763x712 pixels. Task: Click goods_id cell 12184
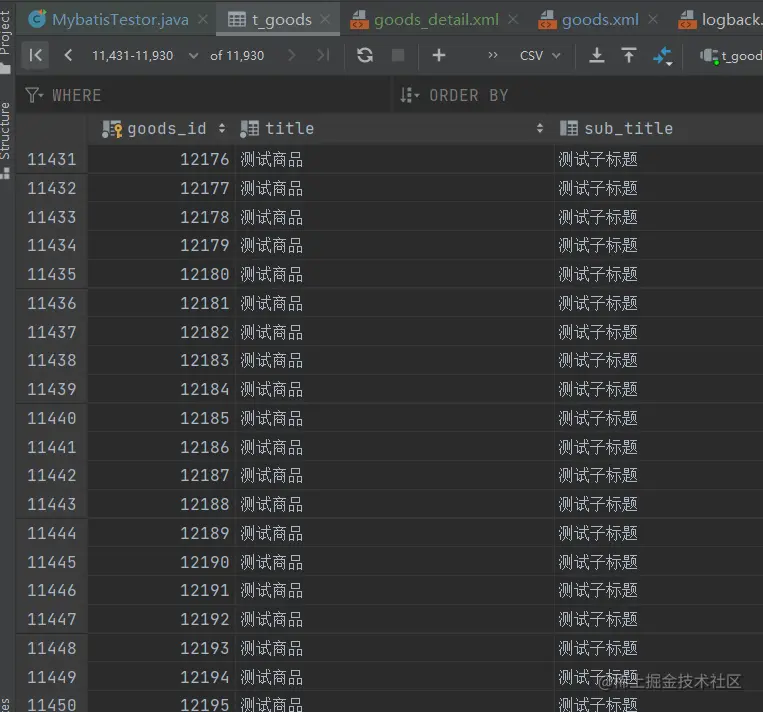pyautogui.click(x=162, y=389)
